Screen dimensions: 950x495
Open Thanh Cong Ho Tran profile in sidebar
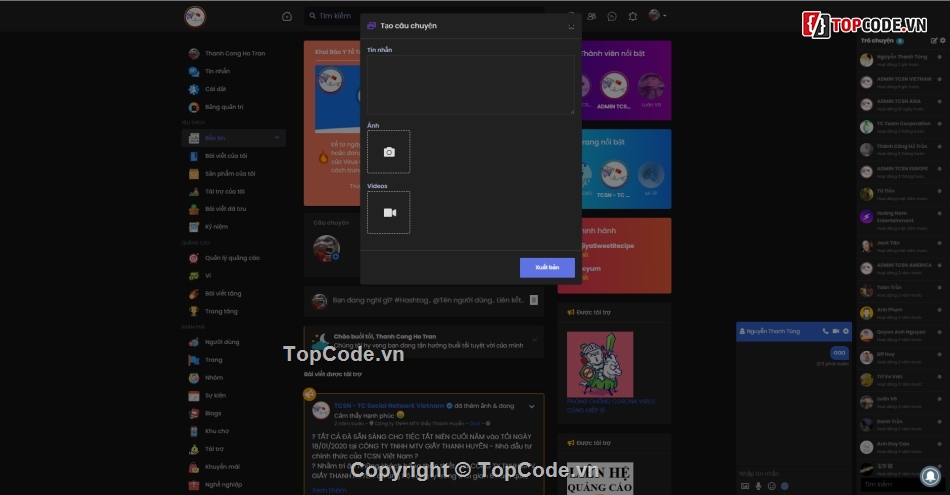tap(234, 53)
